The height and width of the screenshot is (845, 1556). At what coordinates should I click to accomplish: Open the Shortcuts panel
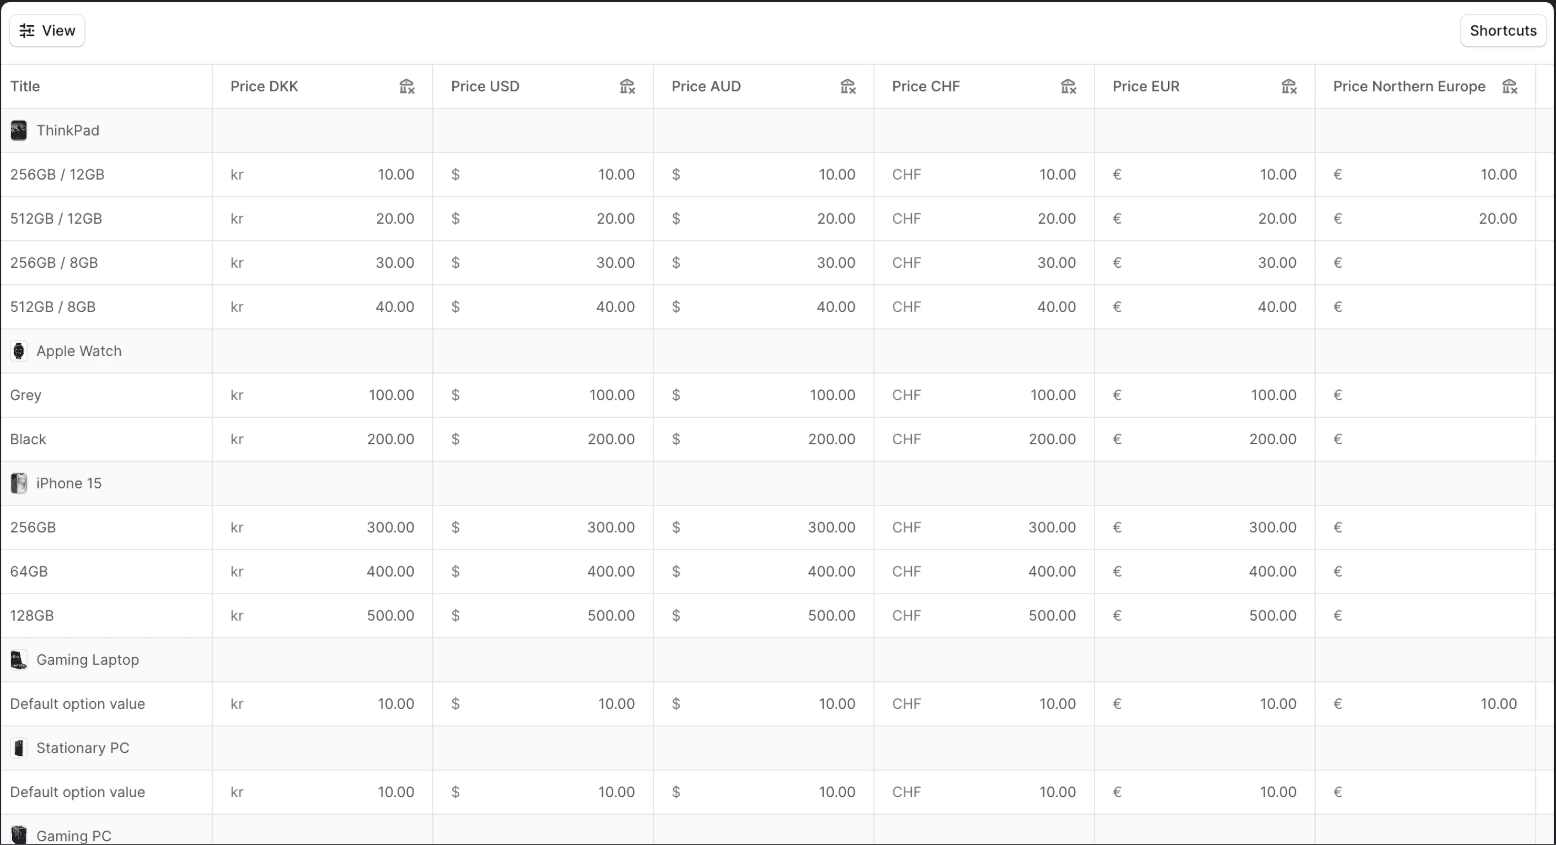[1502, 30]
